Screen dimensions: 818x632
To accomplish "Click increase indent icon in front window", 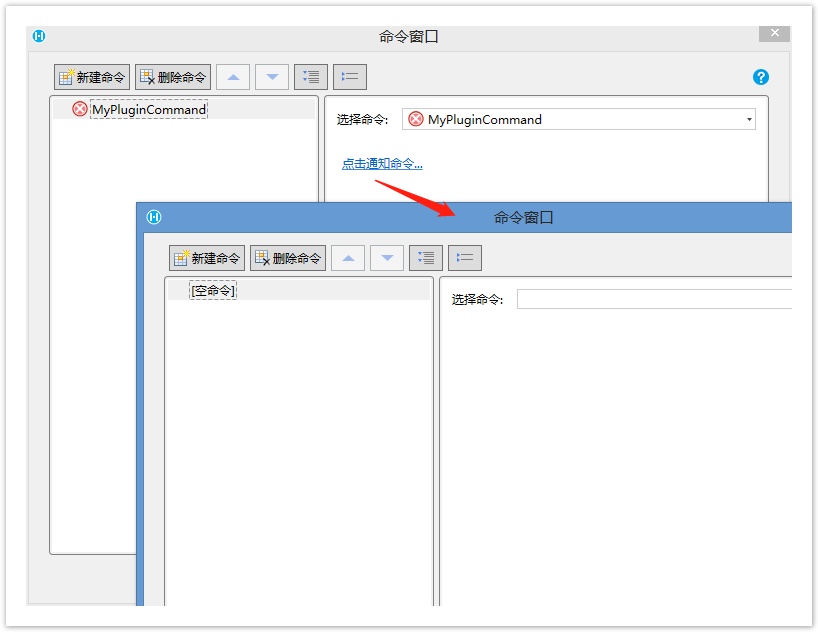I will pyautogui.click(x=426, y=258).
